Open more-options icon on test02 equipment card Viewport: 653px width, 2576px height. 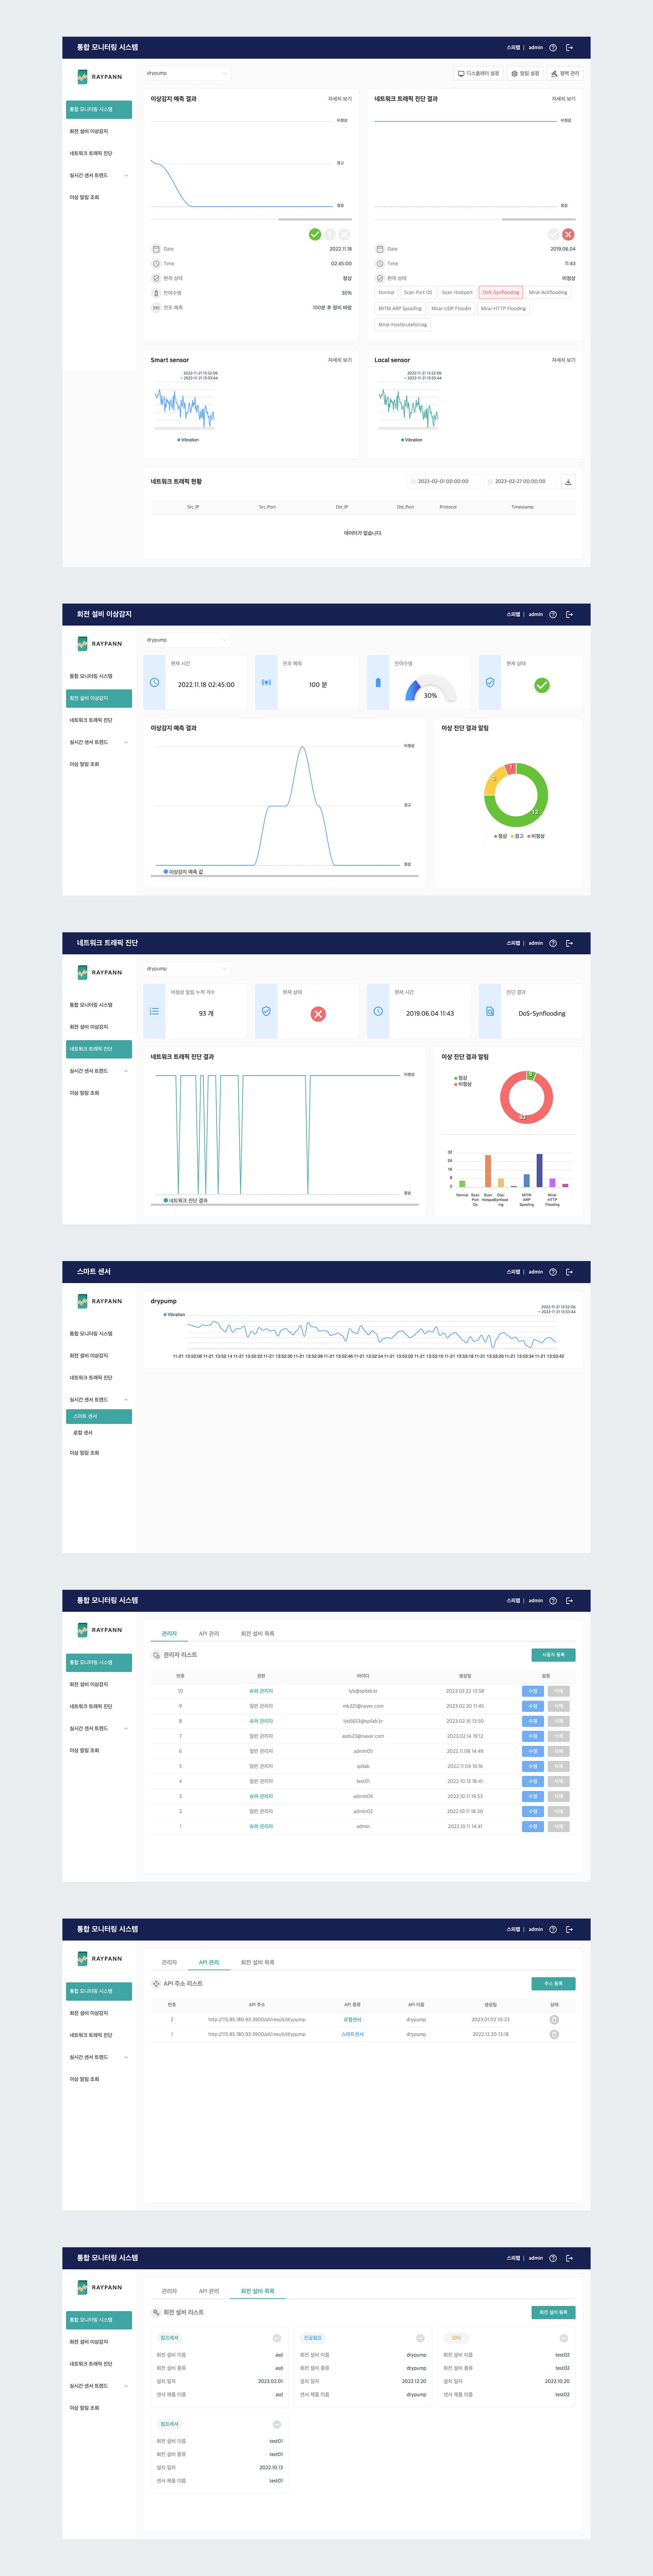(x=563, y=2338)
